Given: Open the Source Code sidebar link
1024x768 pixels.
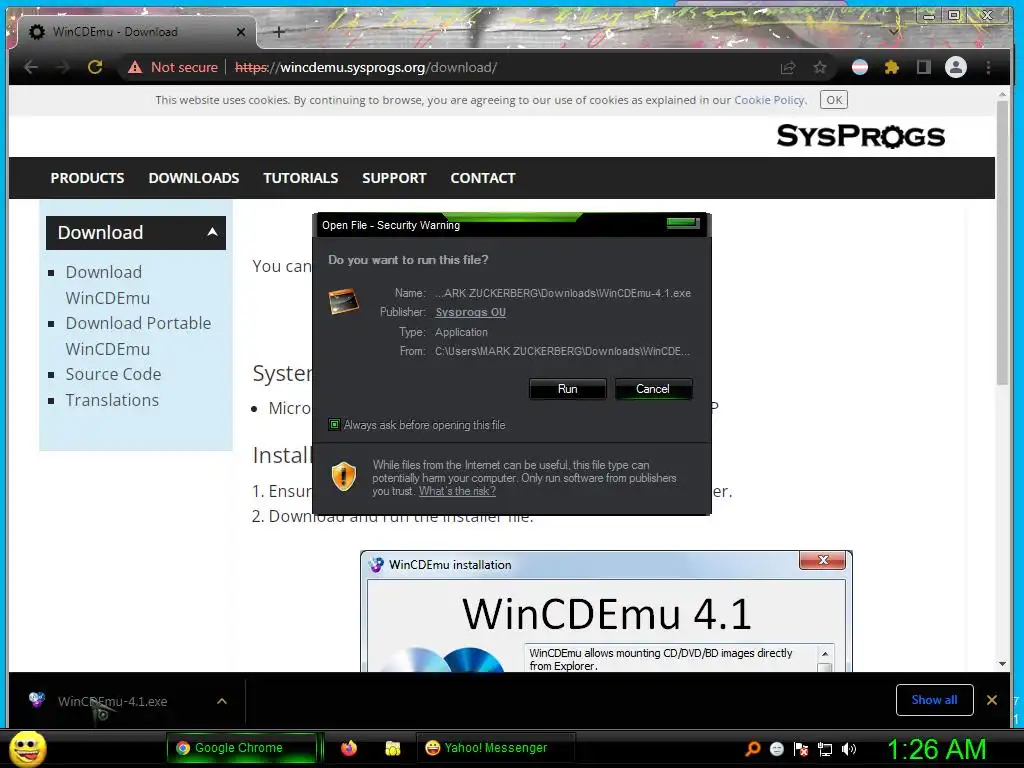Looking at the screenshot, I should click(x=113, y=374).
